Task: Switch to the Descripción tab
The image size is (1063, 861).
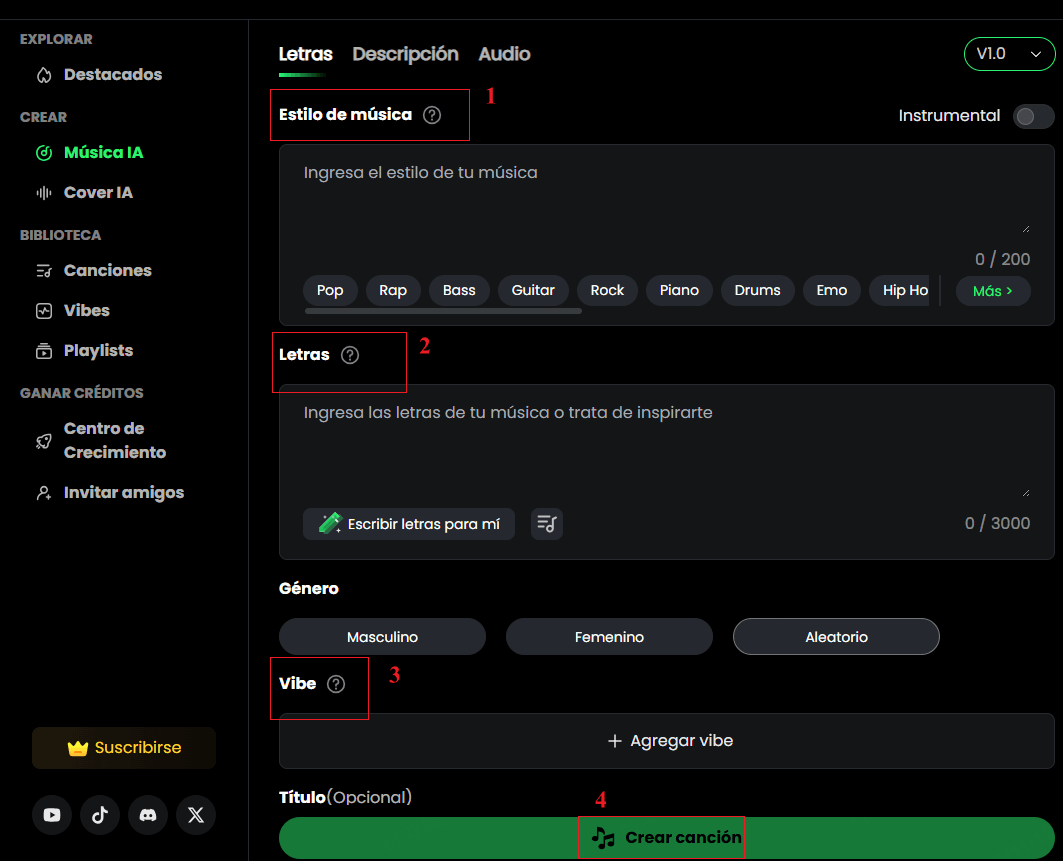Action: [x=405, y=54]
